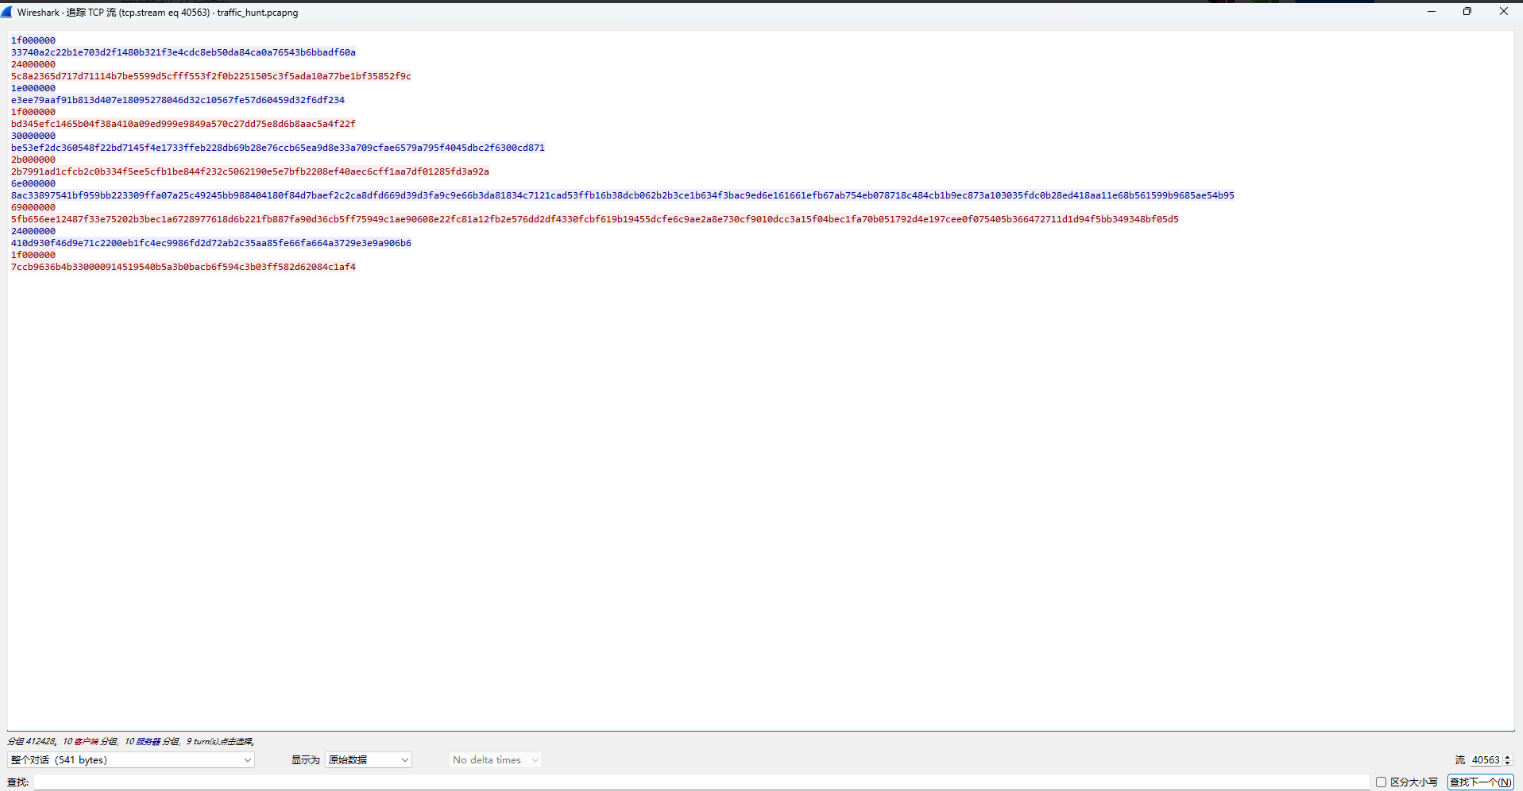Select the blue line starting with be53ef2dc360548f

point(278,148)
